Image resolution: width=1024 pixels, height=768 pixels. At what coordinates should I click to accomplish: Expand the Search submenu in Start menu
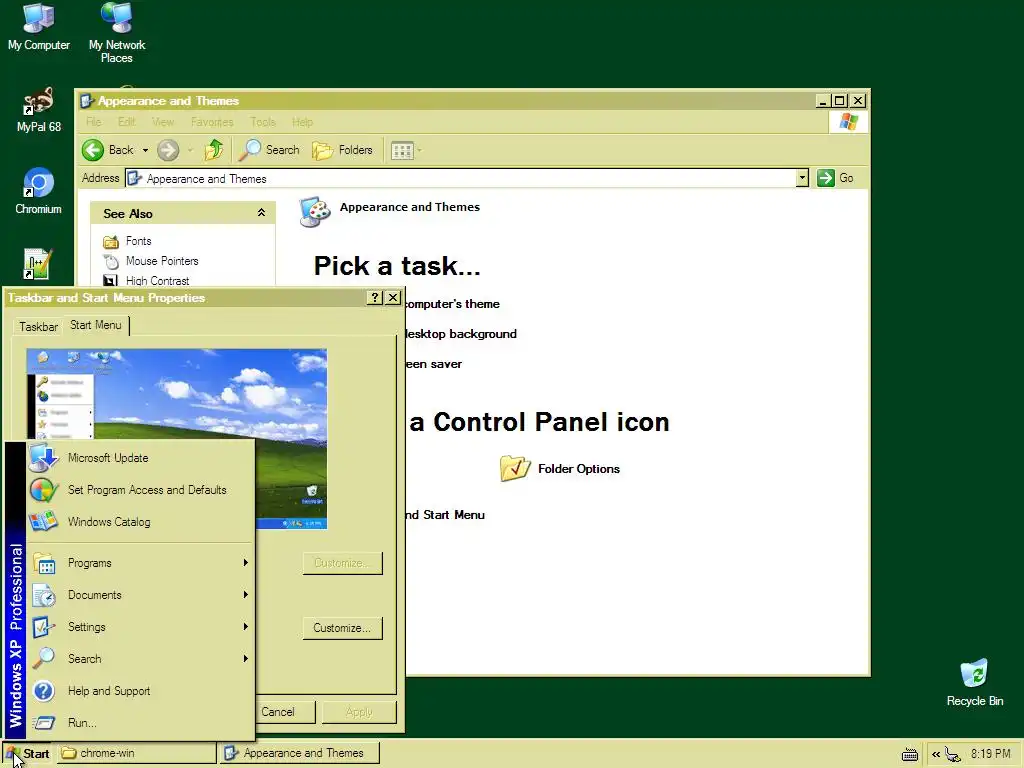pos(140,659)
